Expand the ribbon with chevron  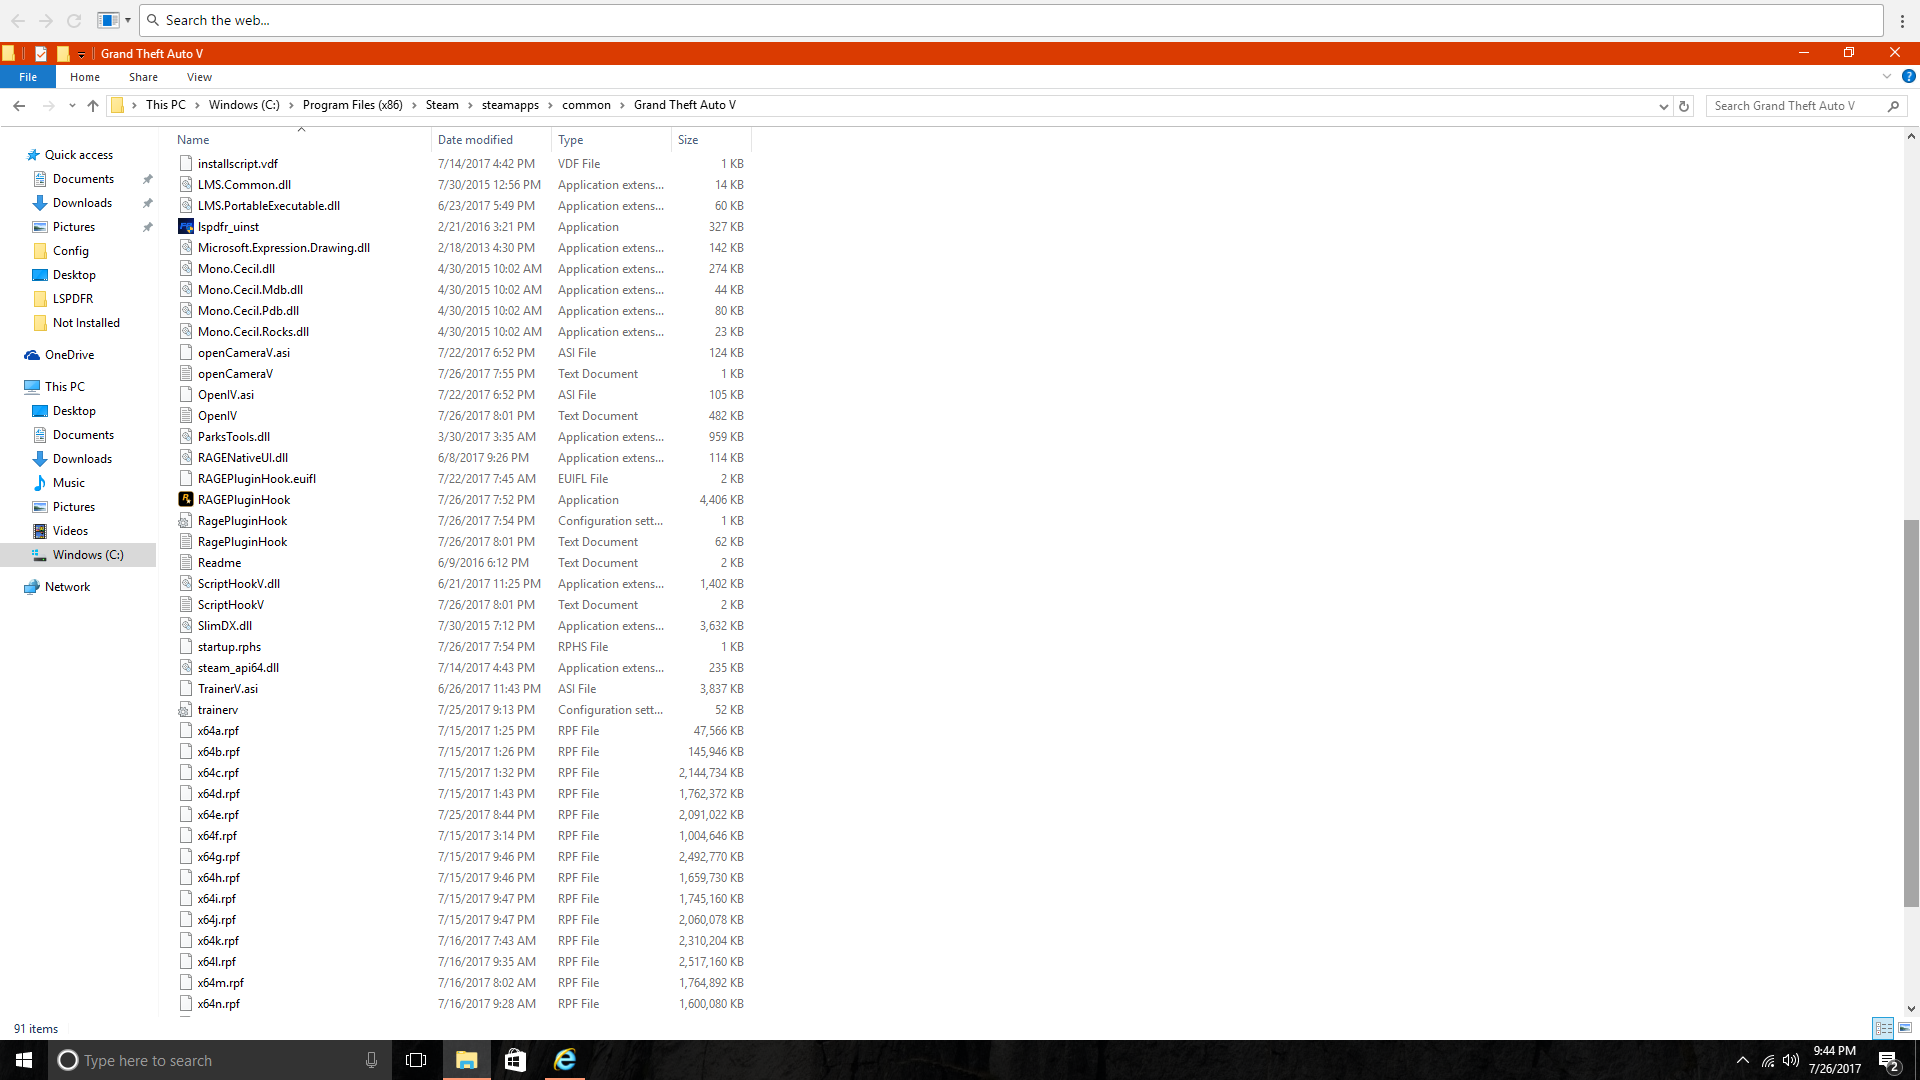pyautogui.click(x=1887, y=77)
